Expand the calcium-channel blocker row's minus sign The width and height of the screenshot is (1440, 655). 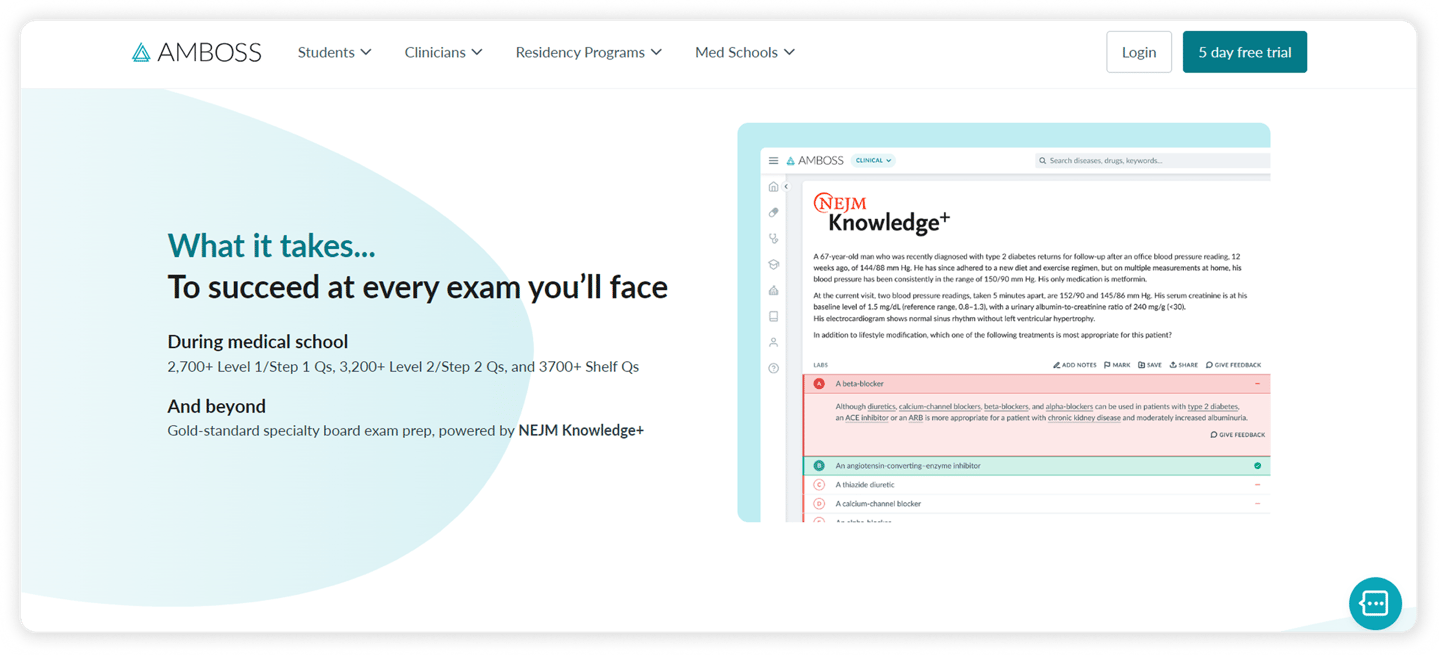(x=1257, y=504)
